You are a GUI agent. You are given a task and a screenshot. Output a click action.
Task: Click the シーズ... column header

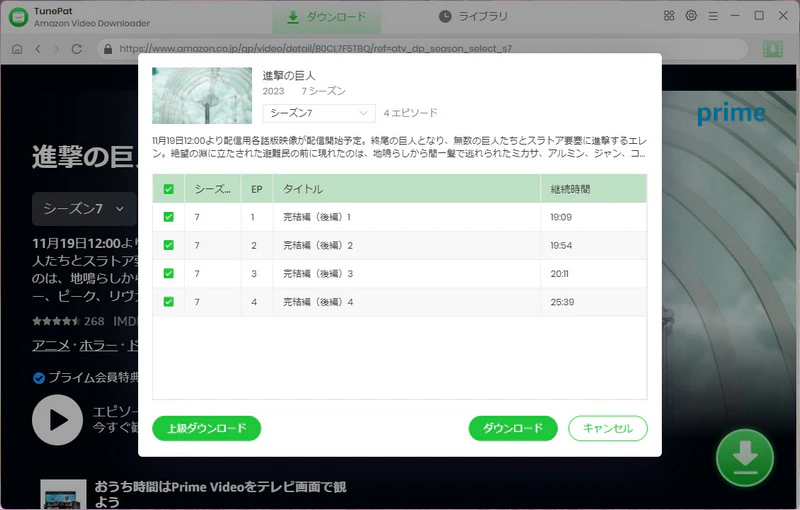pos(213,189)
